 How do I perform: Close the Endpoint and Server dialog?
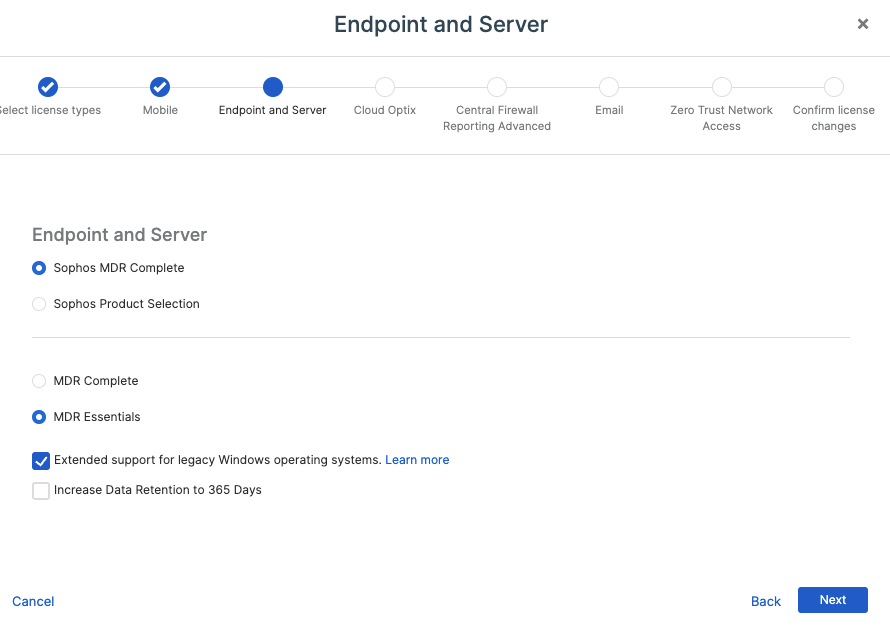[862, 24]
